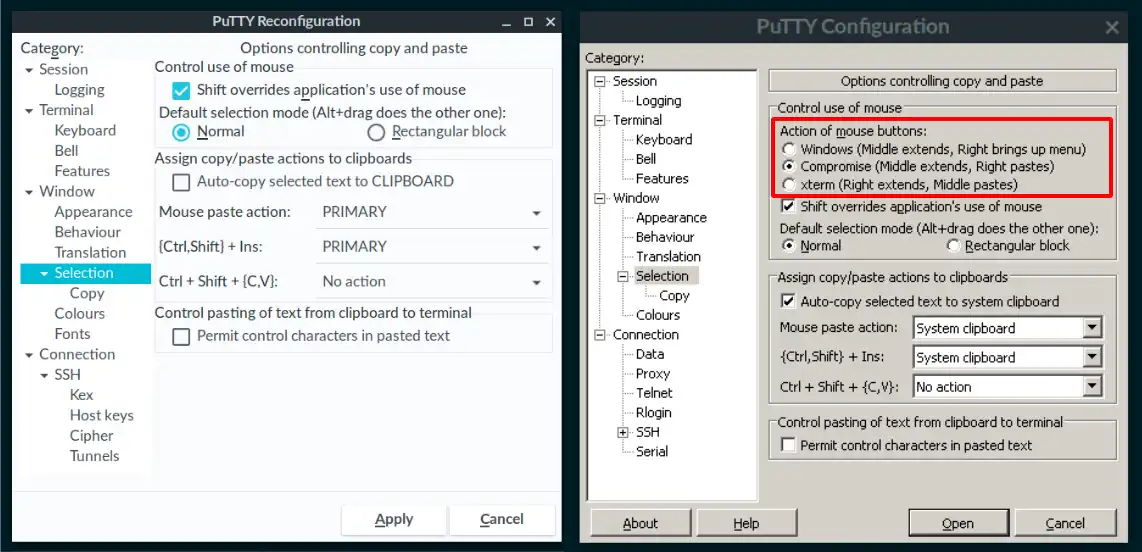Image resolution: width=1142 pixels, height=552 pixels.
Task: Select Proxy in Configuration category tree
Action: [x=653, y=374]
